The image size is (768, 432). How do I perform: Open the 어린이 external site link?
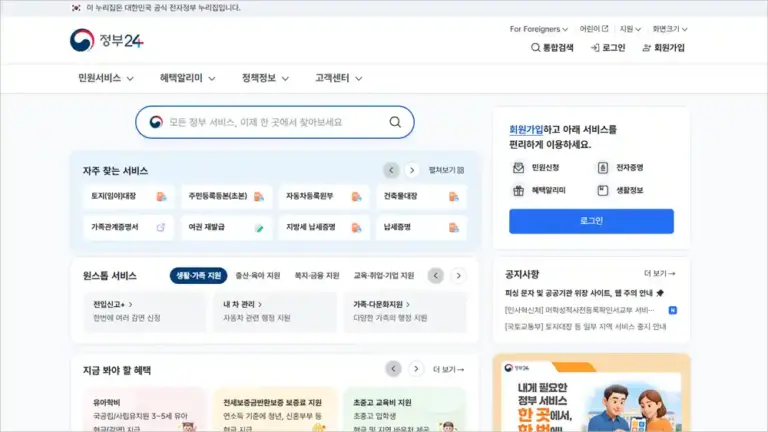594,29
